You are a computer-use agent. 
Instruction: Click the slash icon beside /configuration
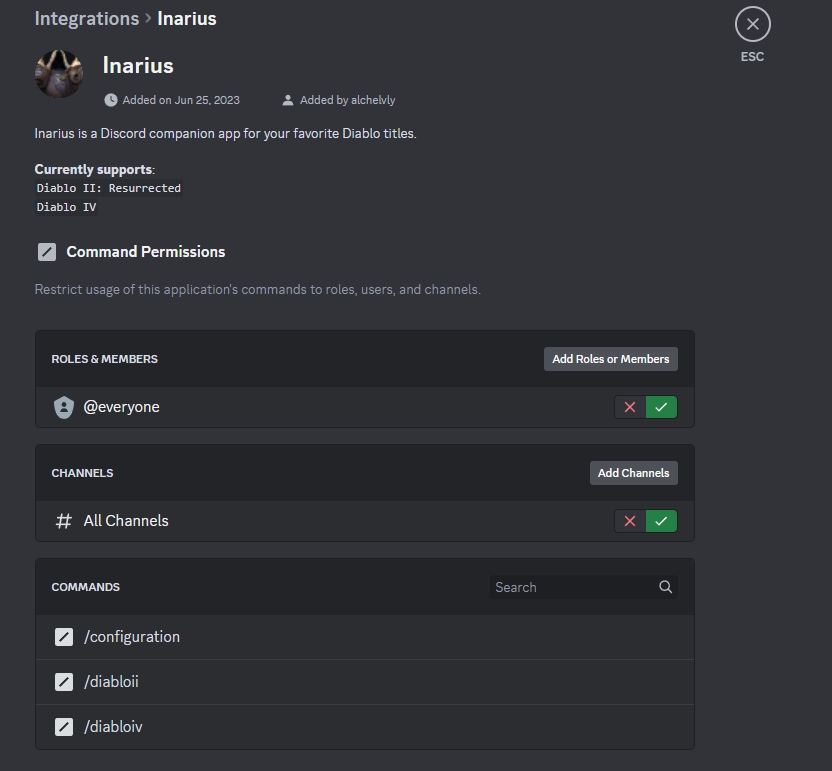(x=64, y=637)
